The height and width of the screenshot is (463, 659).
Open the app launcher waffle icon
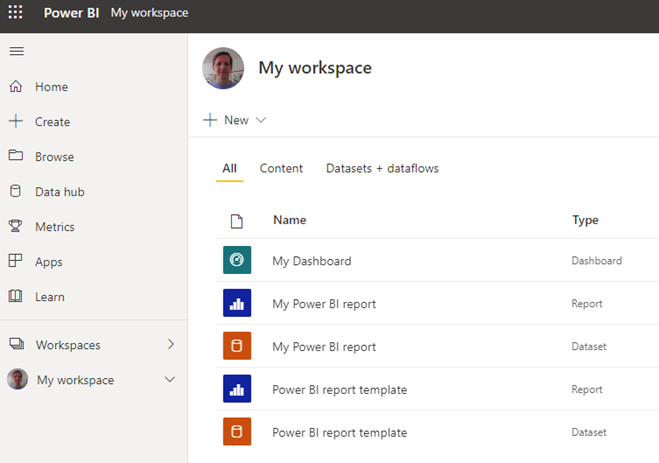16,12
